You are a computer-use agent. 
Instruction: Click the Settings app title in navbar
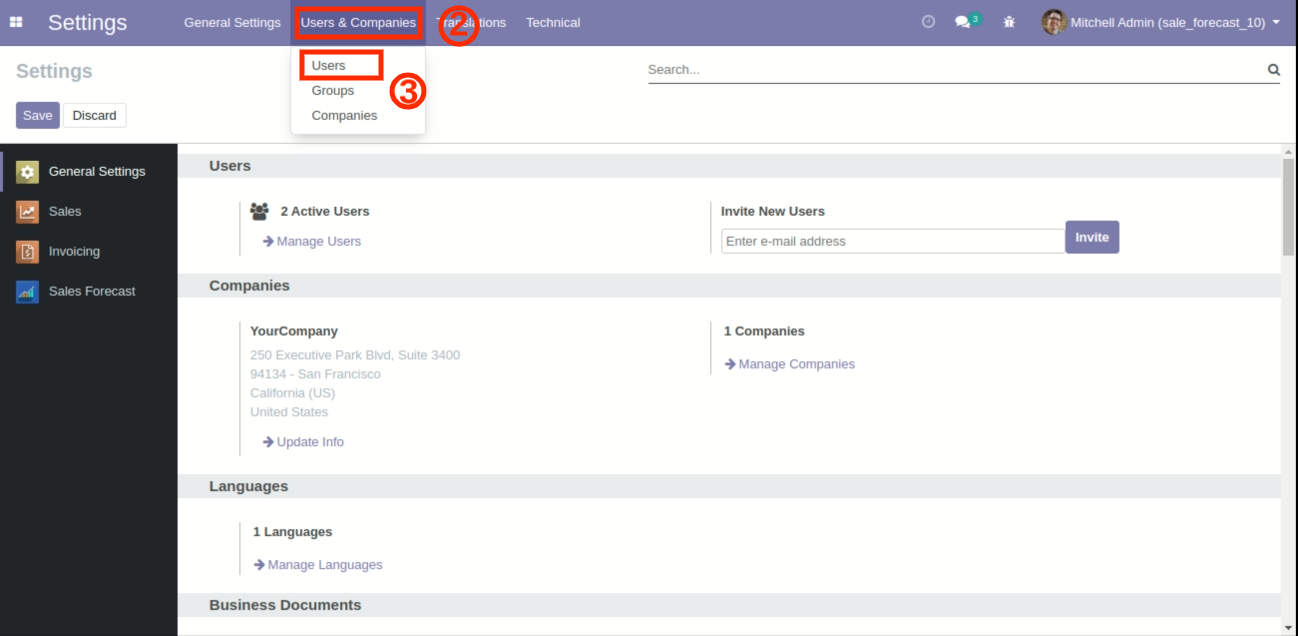point(87,22)
